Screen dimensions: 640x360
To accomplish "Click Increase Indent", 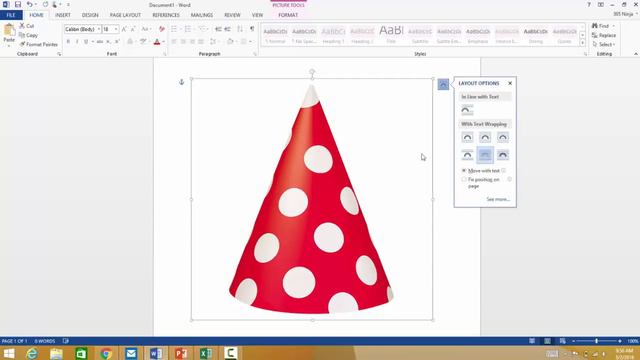I will click(x=227, y=29).
